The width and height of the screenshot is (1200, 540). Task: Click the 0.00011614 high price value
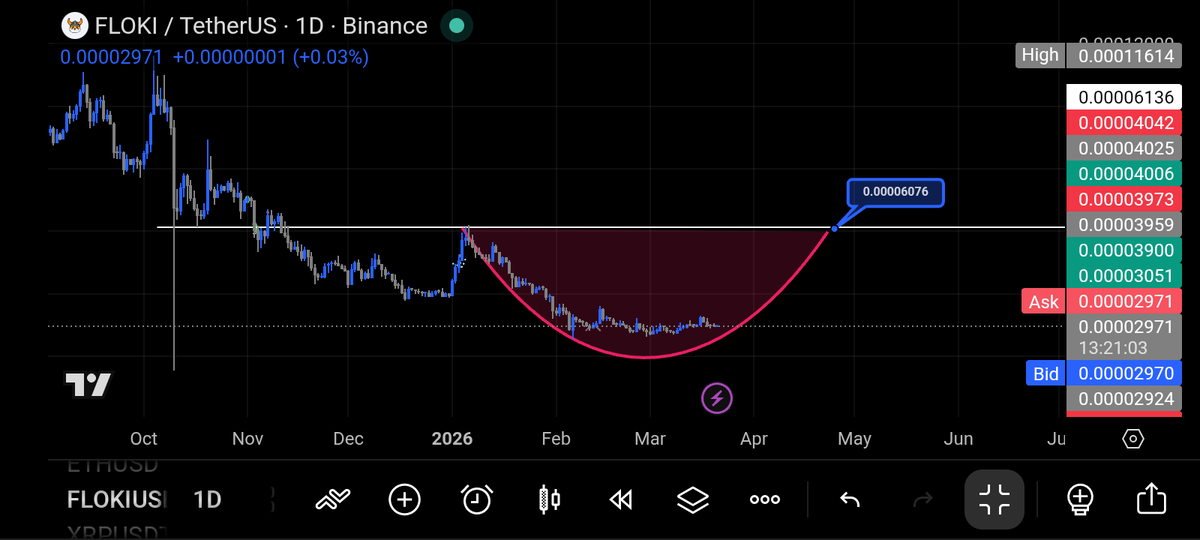coord(1124,55)
